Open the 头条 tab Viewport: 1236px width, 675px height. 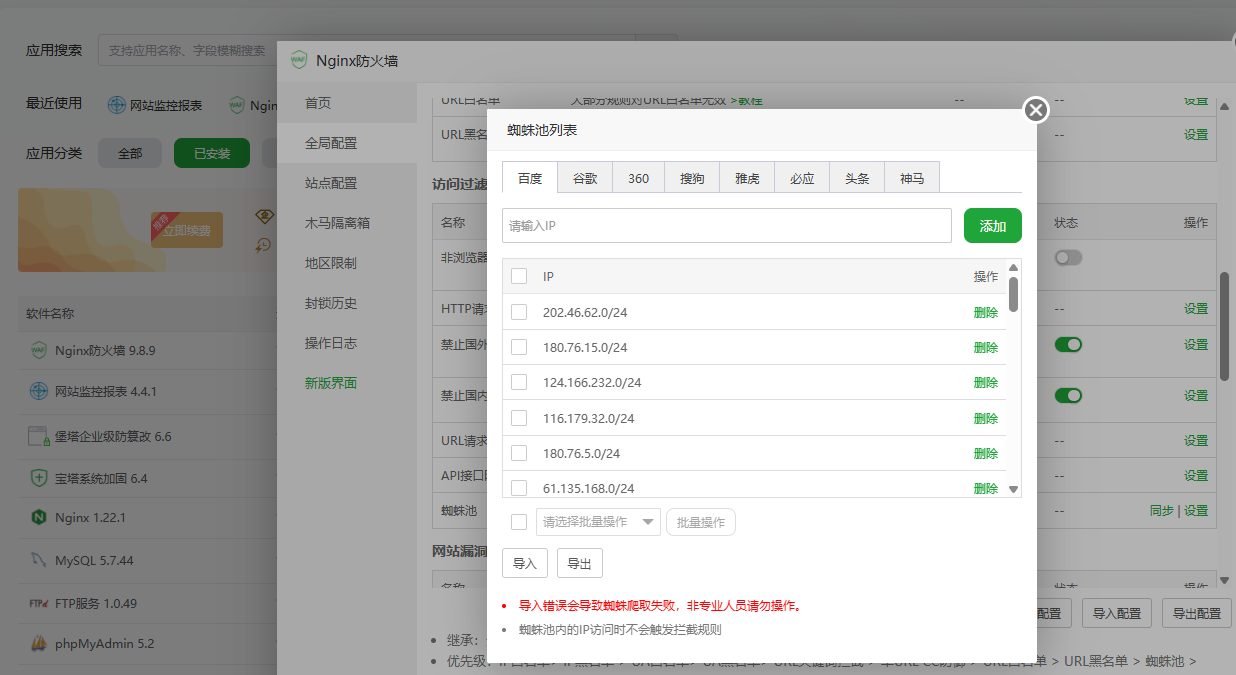coord(857,178)
